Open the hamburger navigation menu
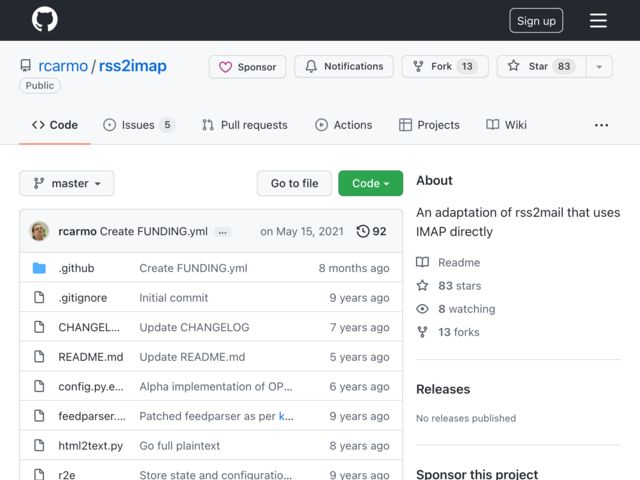This screenshot has width=640, height=480. pyautogui.click(x=598, y=20)
